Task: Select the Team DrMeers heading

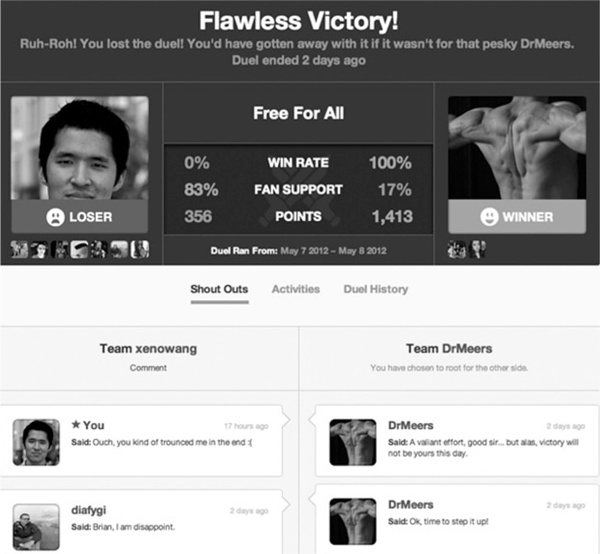Action: pyautogui.click(x=449, y=349)
